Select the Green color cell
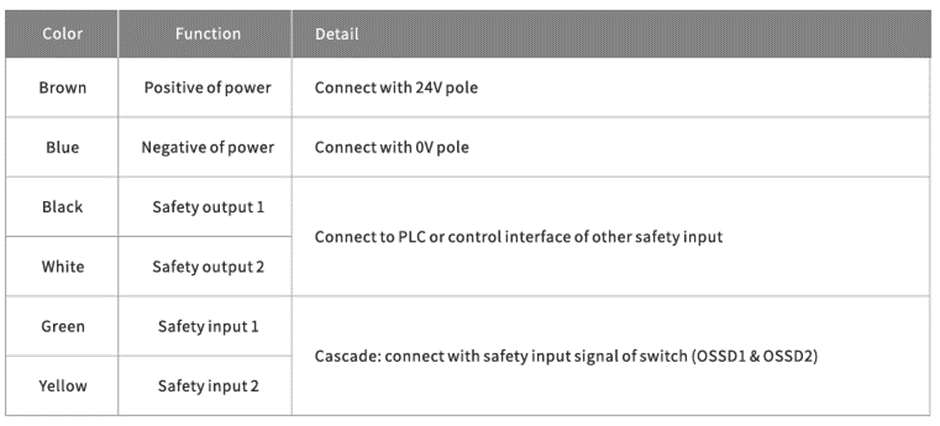This screenshot has width=940, height=426. click(x=62, y=326)
